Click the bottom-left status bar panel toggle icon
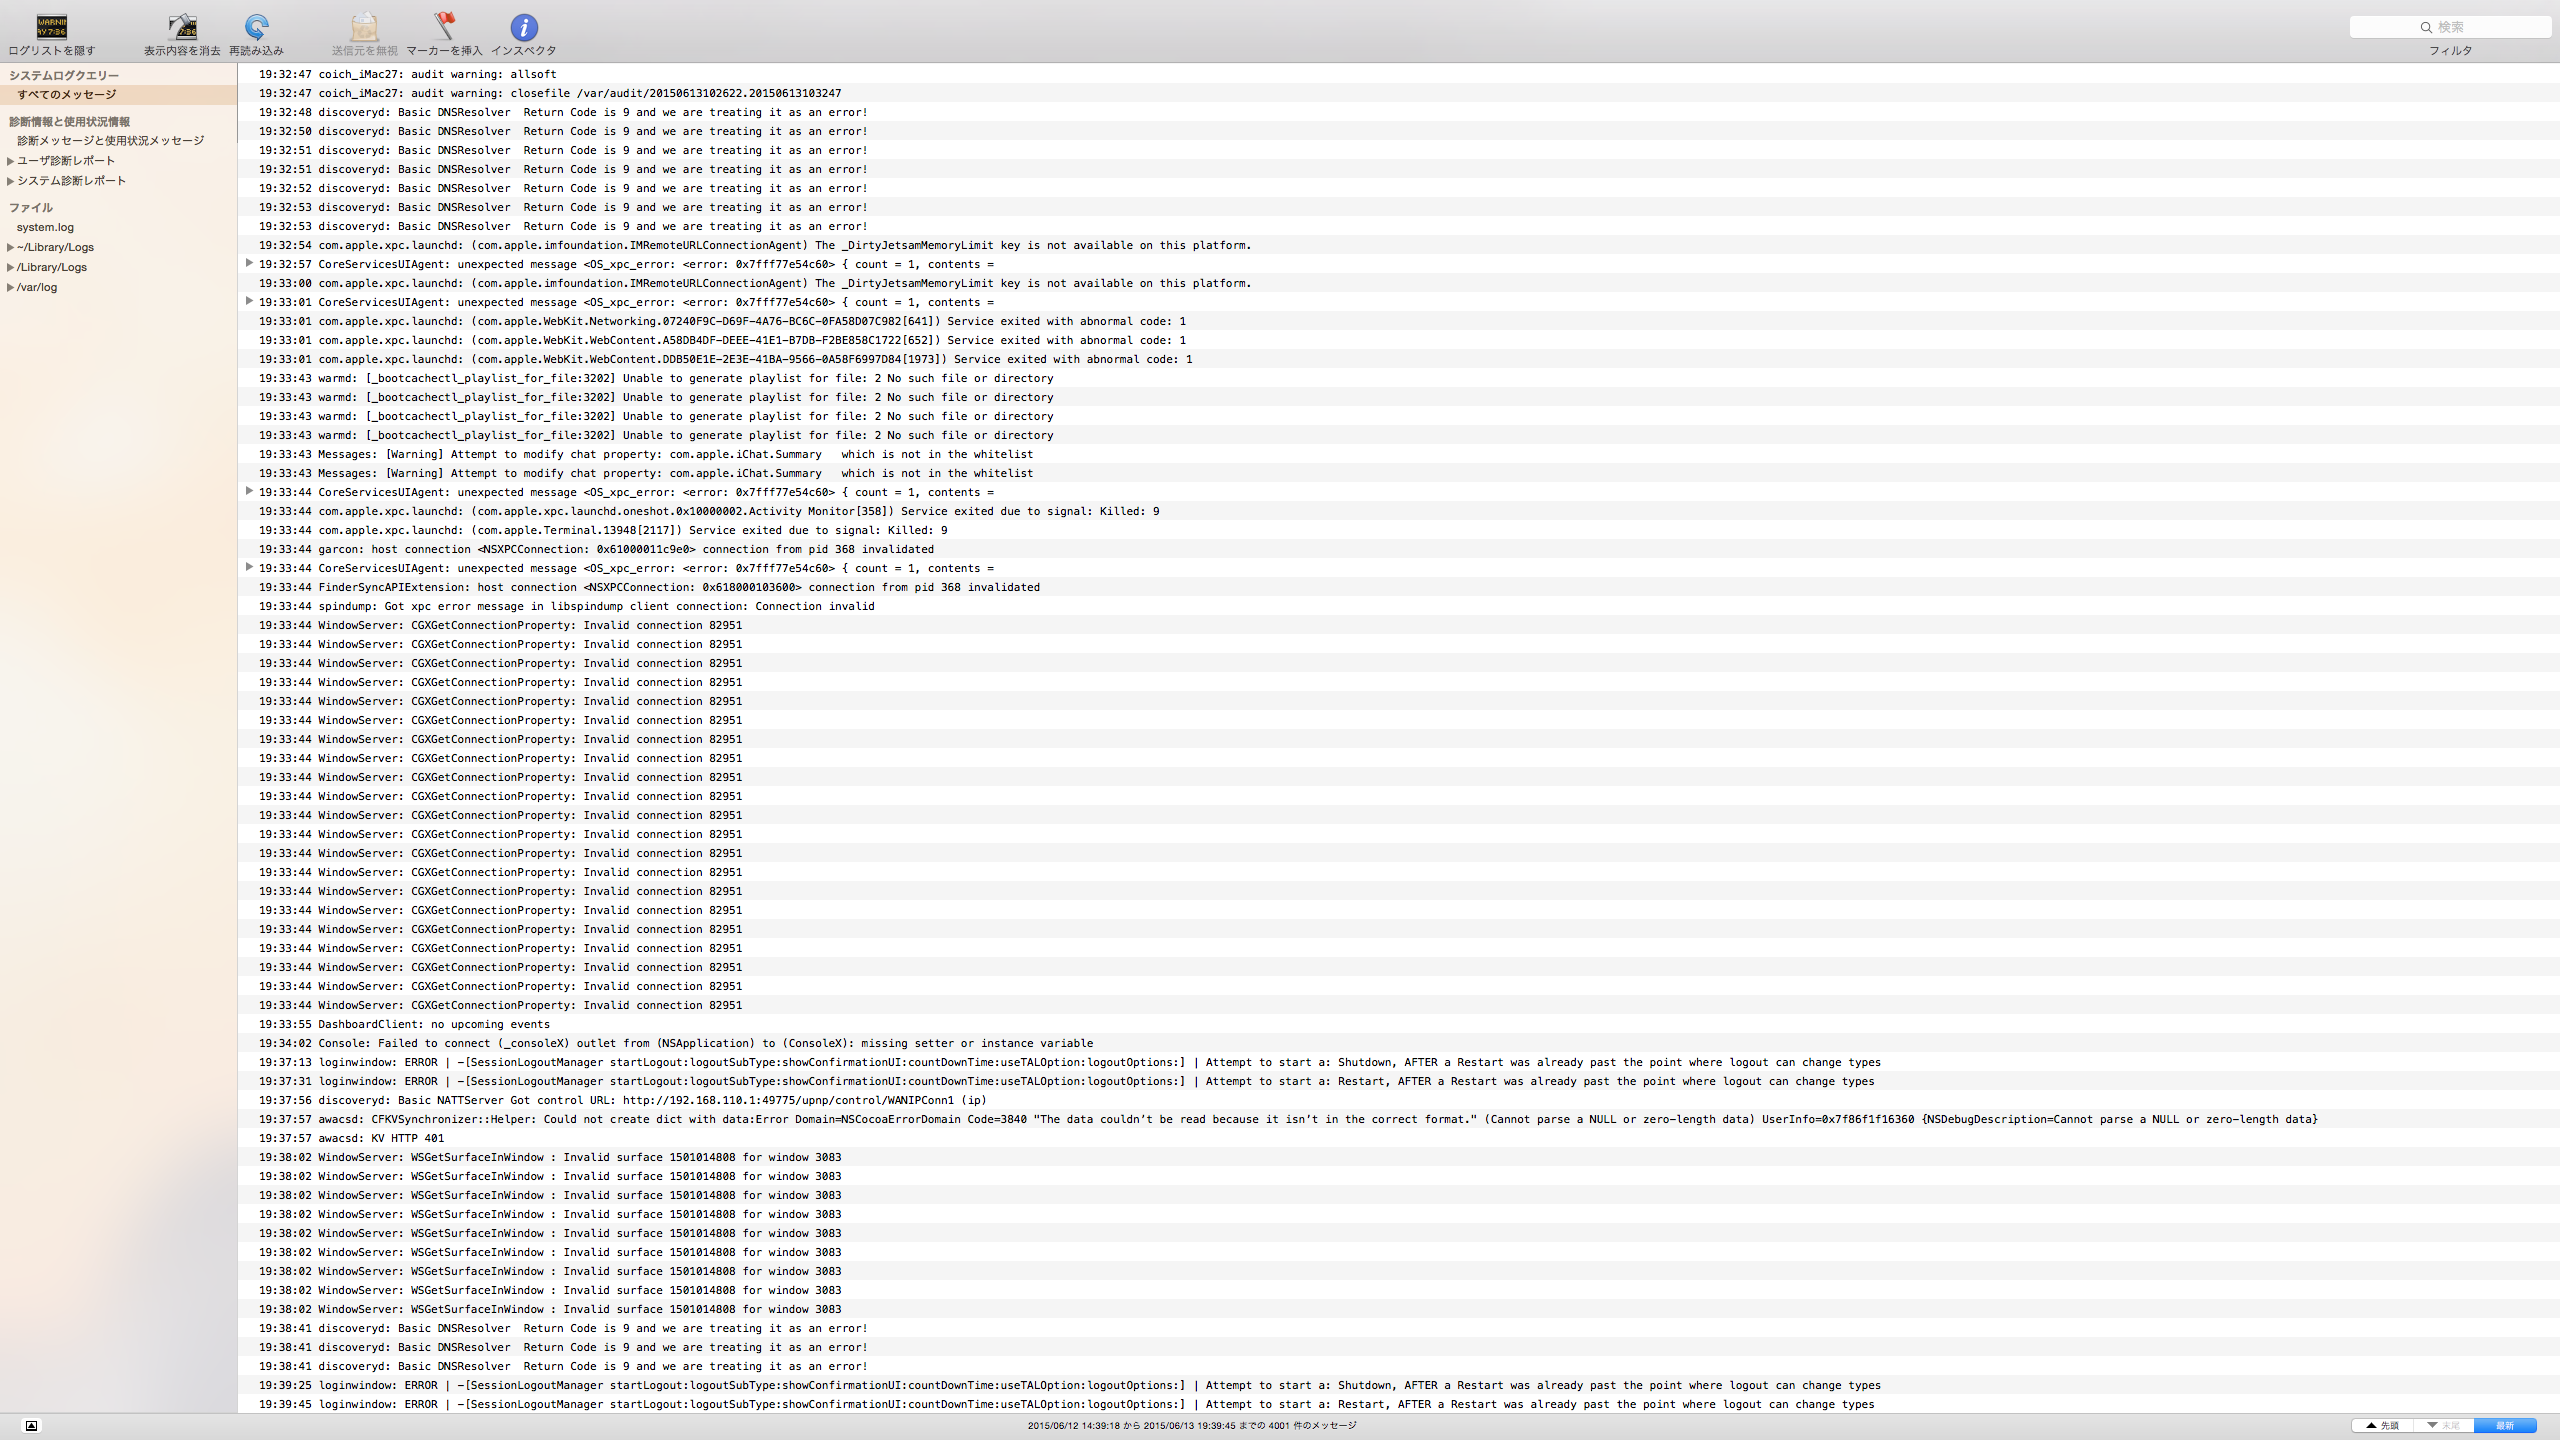 31,1426
